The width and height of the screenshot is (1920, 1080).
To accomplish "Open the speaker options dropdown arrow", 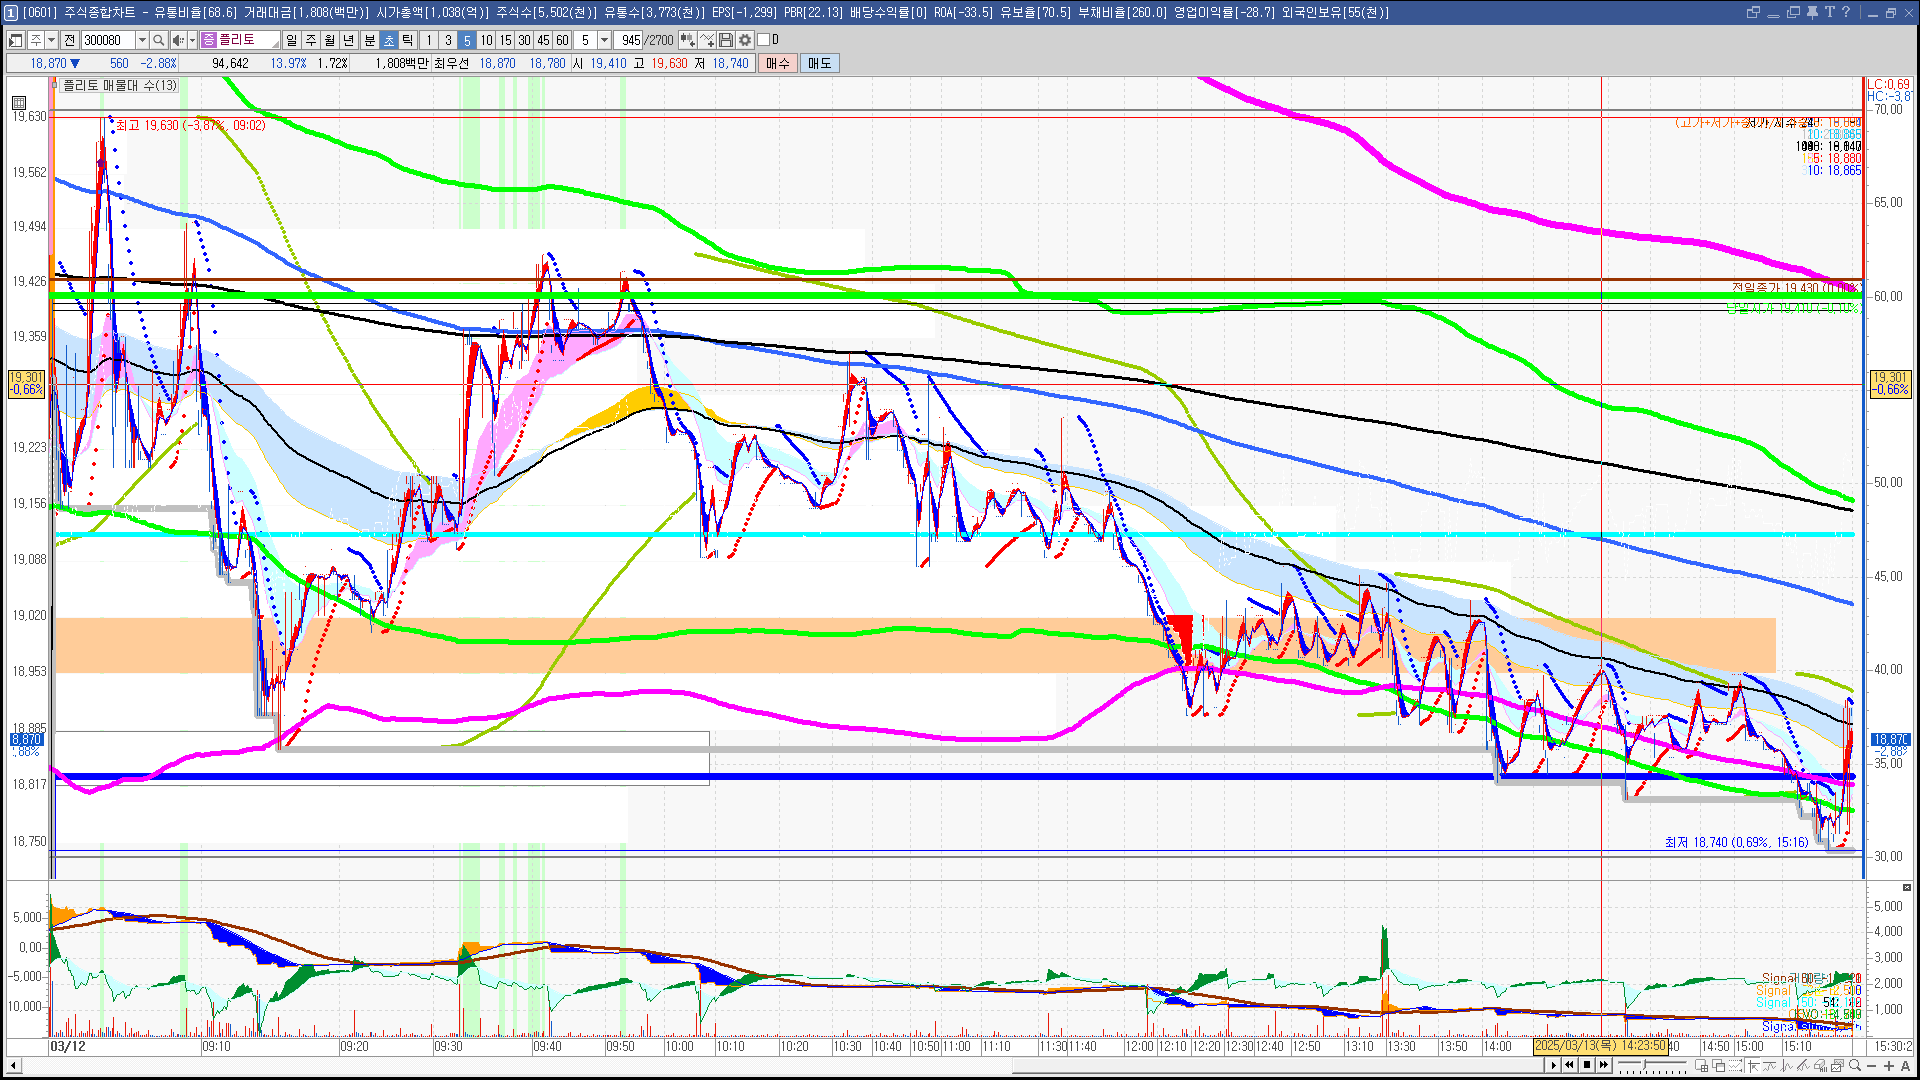I will point(192,40).
